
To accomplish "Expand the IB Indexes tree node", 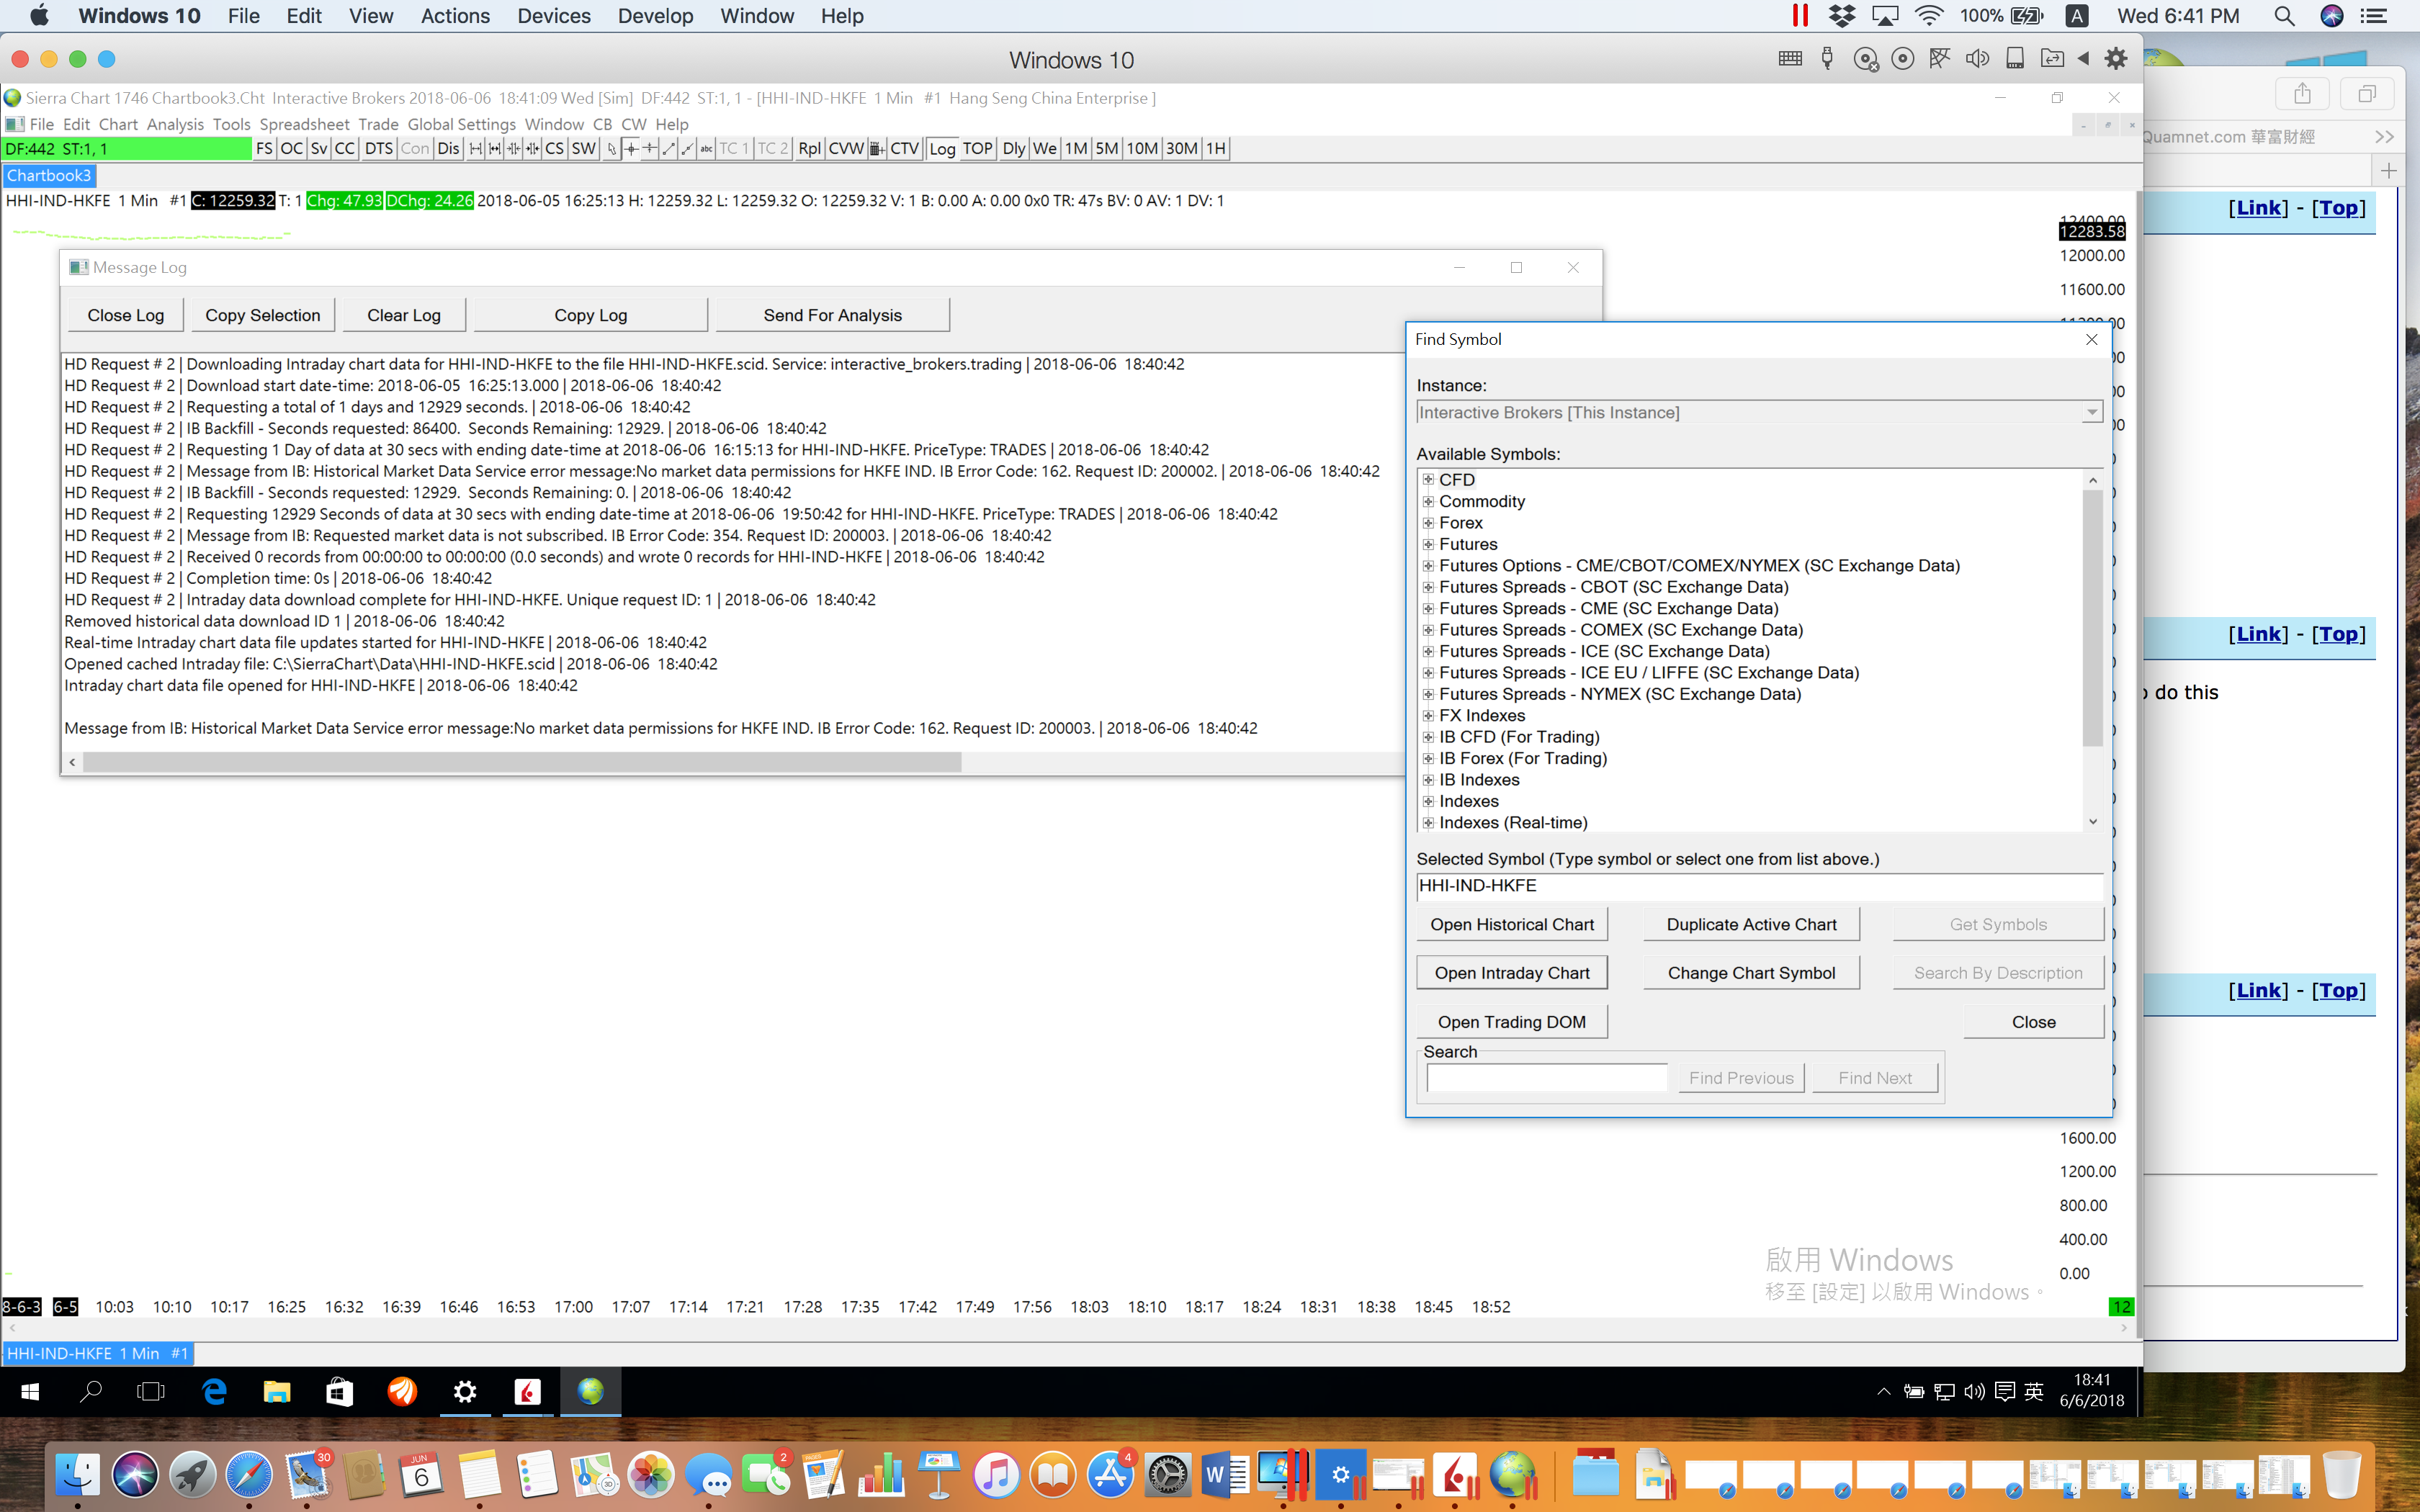I will point(1428,780).
